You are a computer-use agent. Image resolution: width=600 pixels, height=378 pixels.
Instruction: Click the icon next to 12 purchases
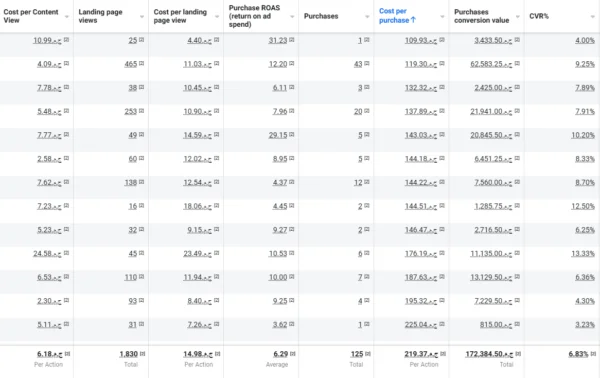pyautogui.click(x=367, y=182)
